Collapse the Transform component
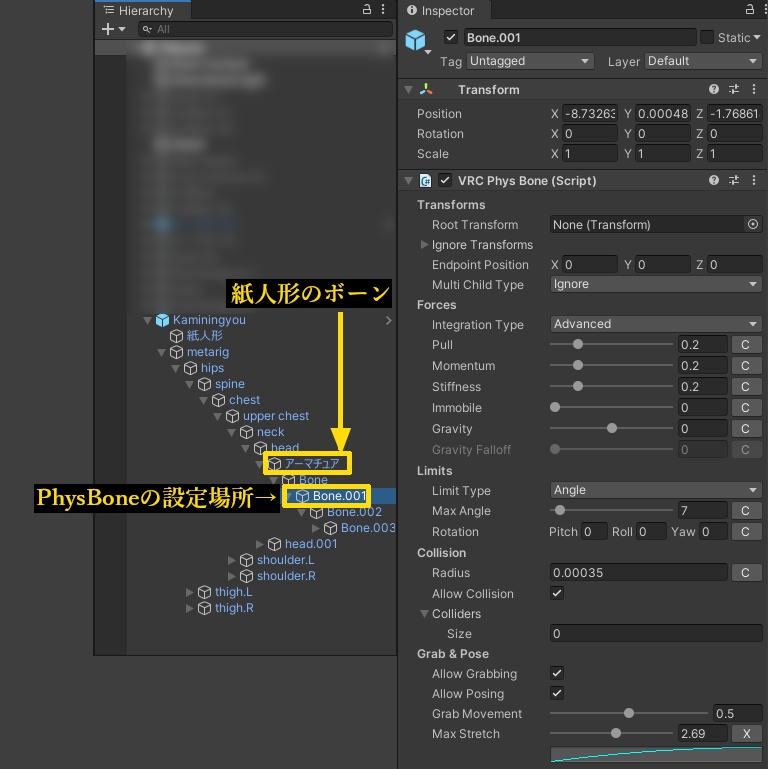 click(409, 90)
